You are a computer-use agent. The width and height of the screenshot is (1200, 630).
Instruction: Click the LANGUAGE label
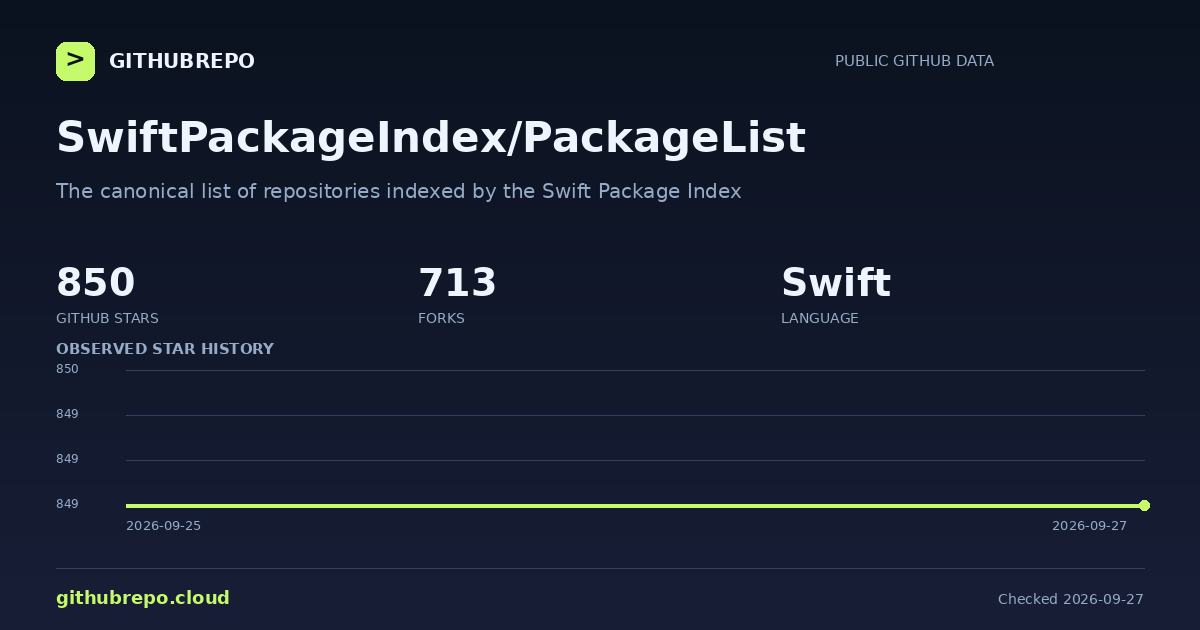[819, 318]
